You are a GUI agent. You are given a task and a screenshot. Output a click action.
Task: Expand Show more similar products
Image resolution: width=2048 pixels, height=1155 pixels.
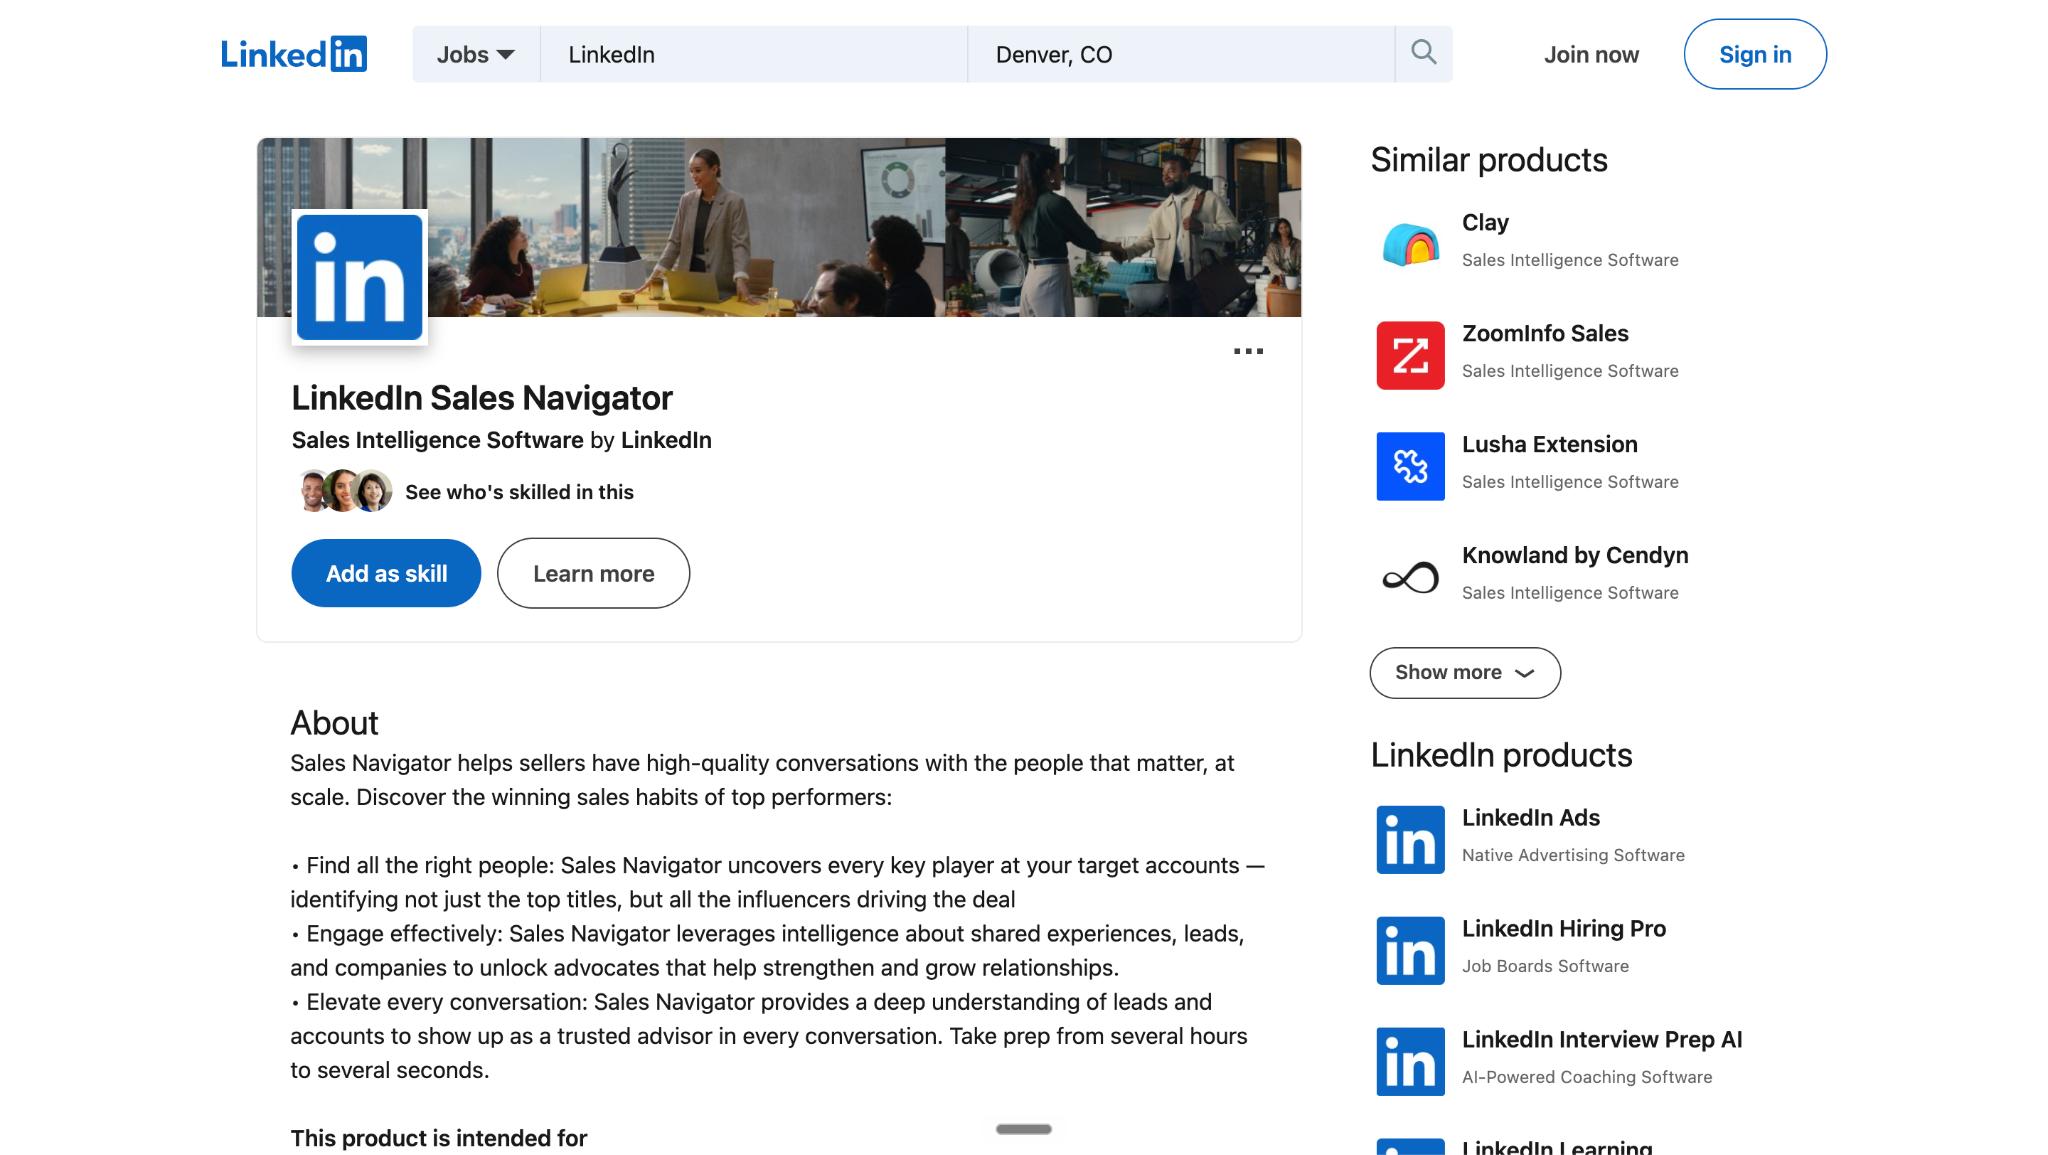click(x=1465, y=672)
